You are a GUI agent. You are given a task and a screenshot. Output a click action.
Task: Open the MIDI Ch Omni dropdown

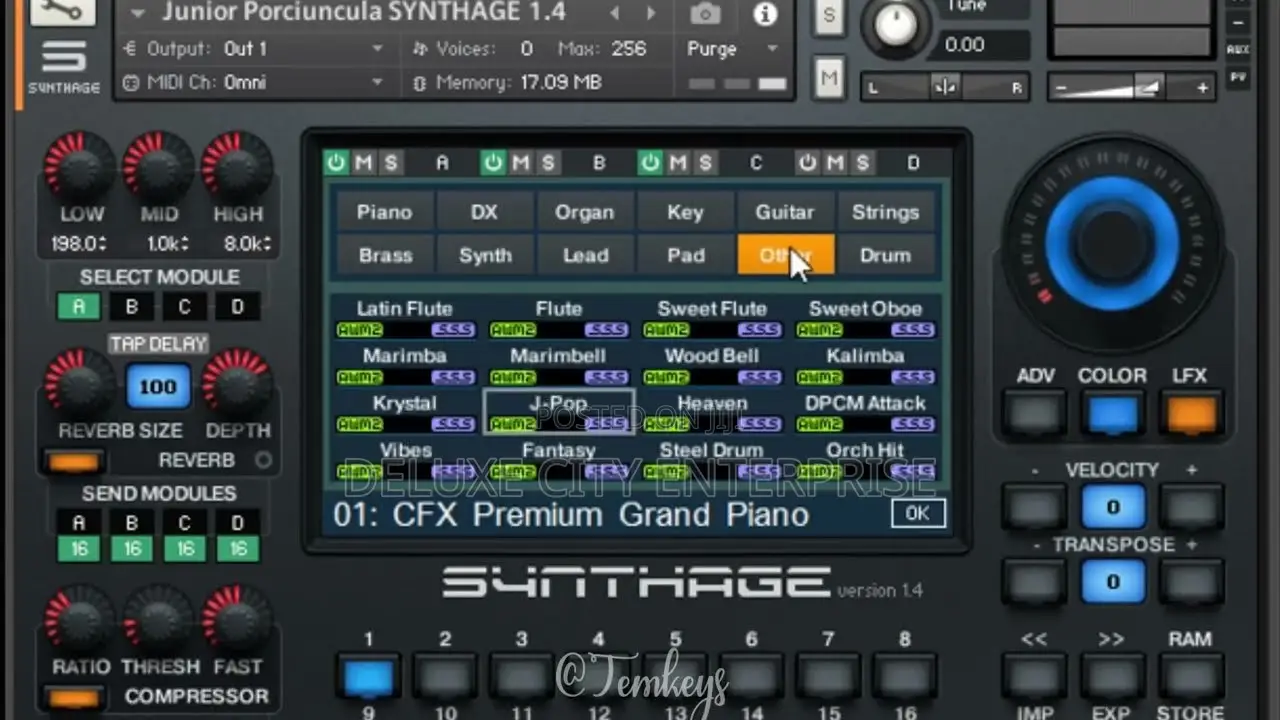tap(253, 82)
